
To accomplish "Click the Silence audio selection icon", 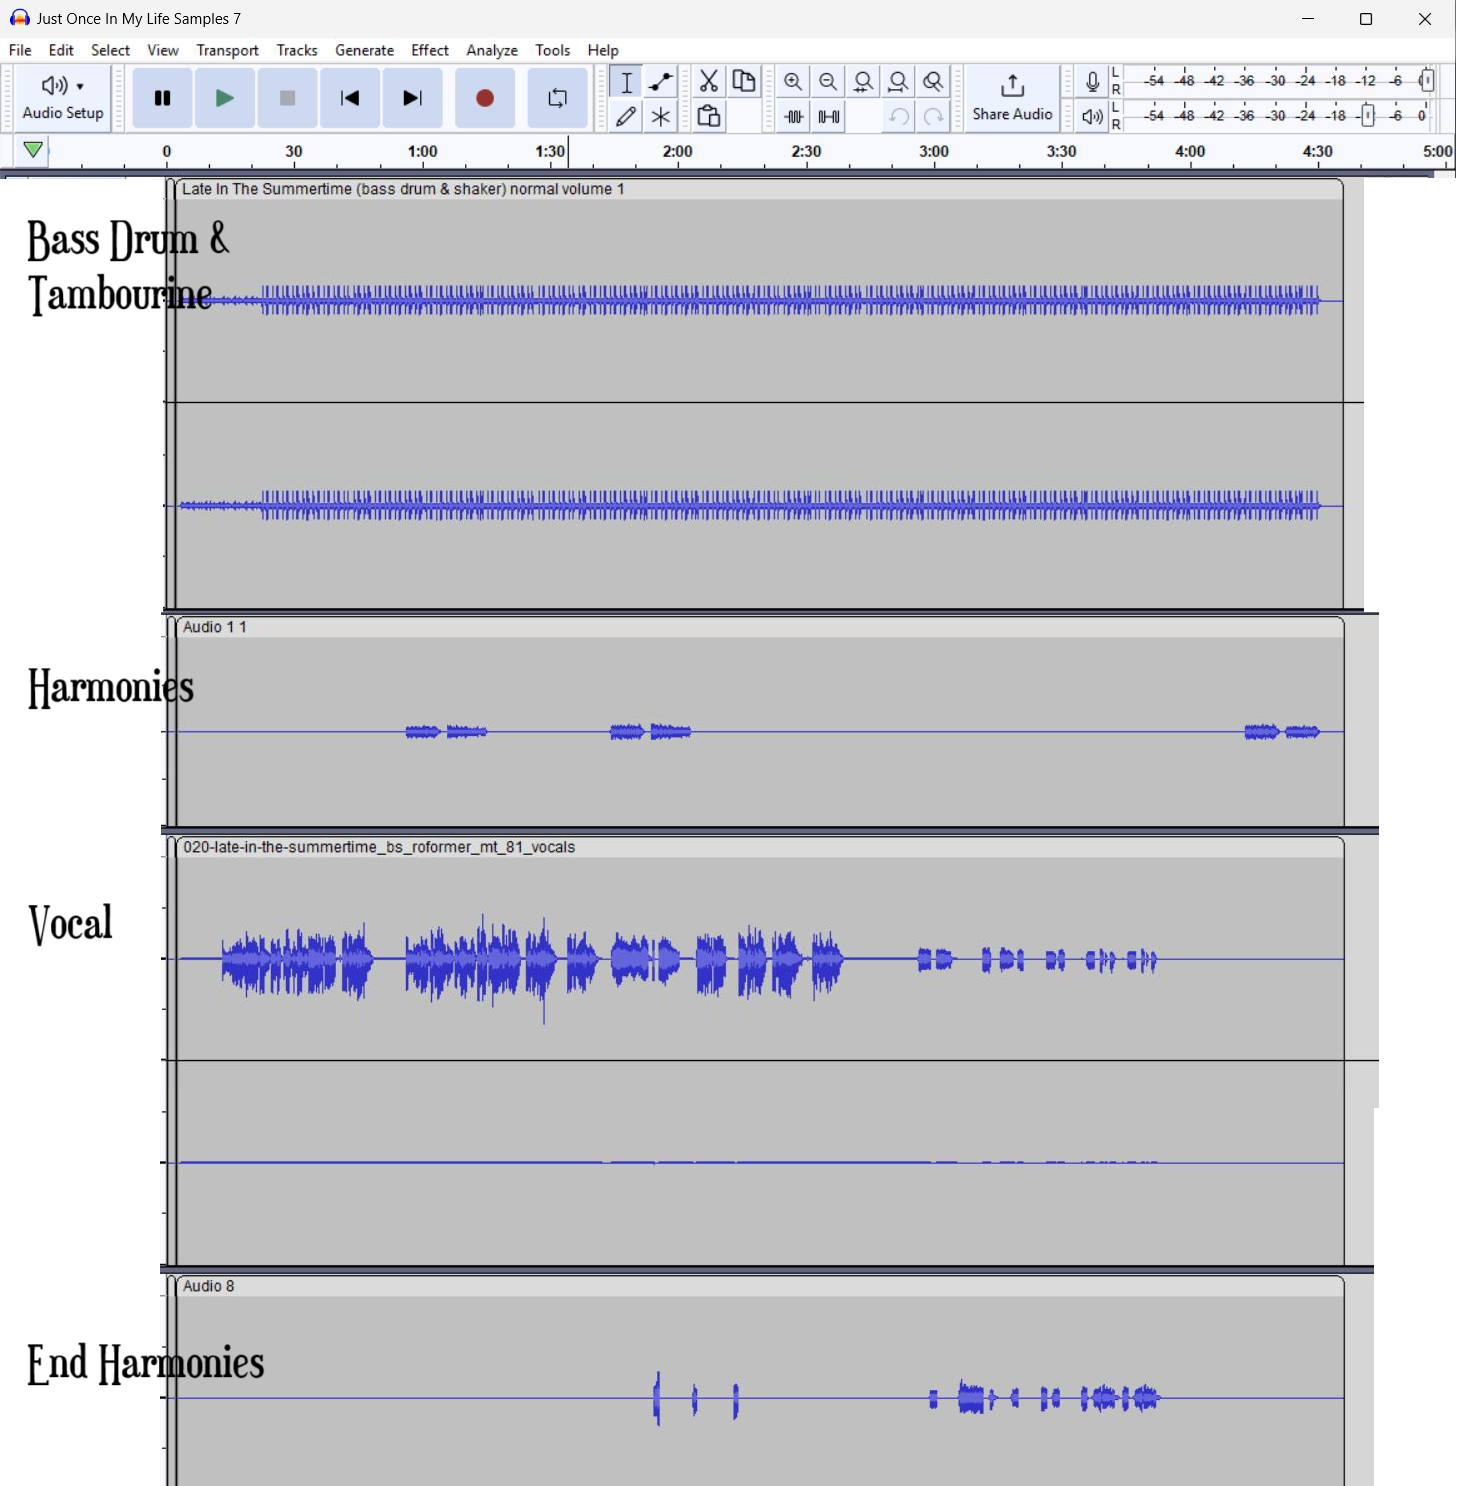I will (829, 116).
